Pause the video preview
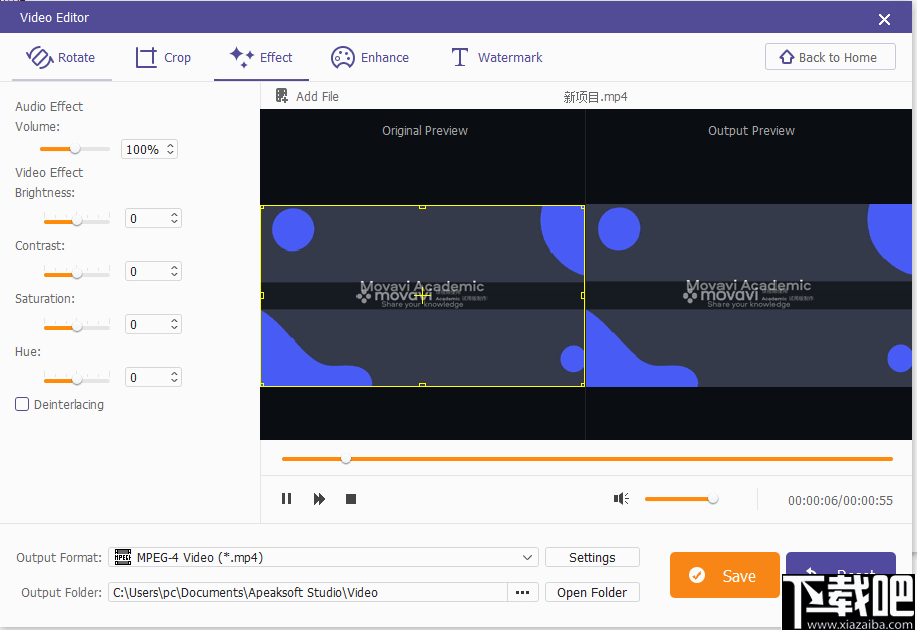This screenshot has height=630, width=917. [286, 498]
